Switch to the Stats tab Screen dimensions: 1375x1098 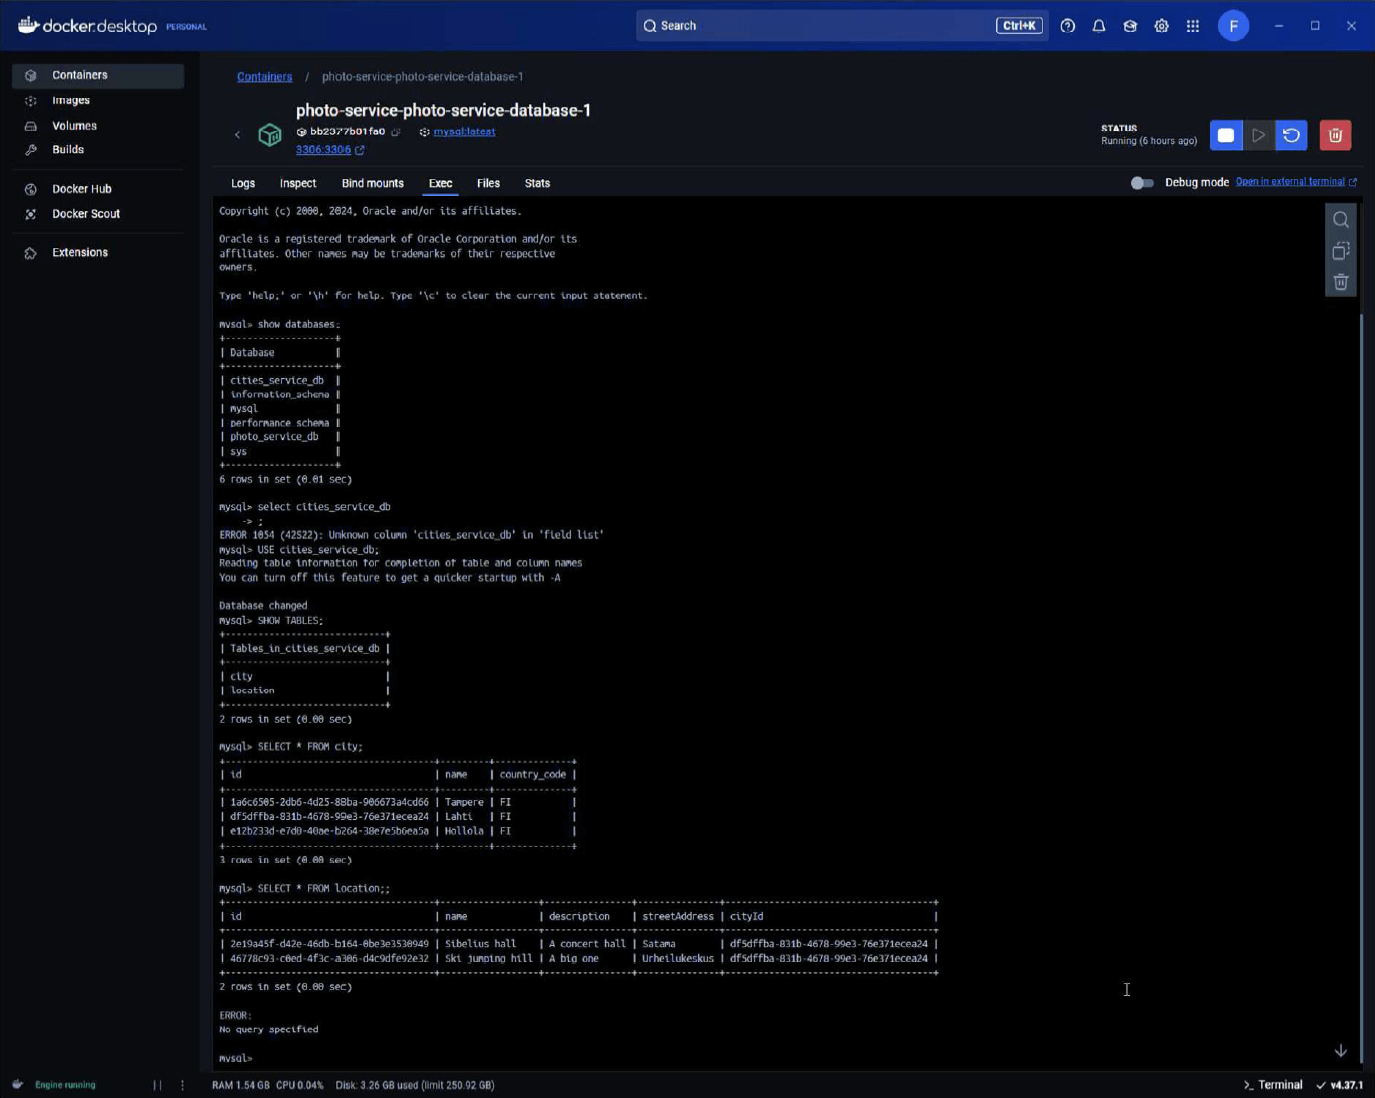coord(537,184)
